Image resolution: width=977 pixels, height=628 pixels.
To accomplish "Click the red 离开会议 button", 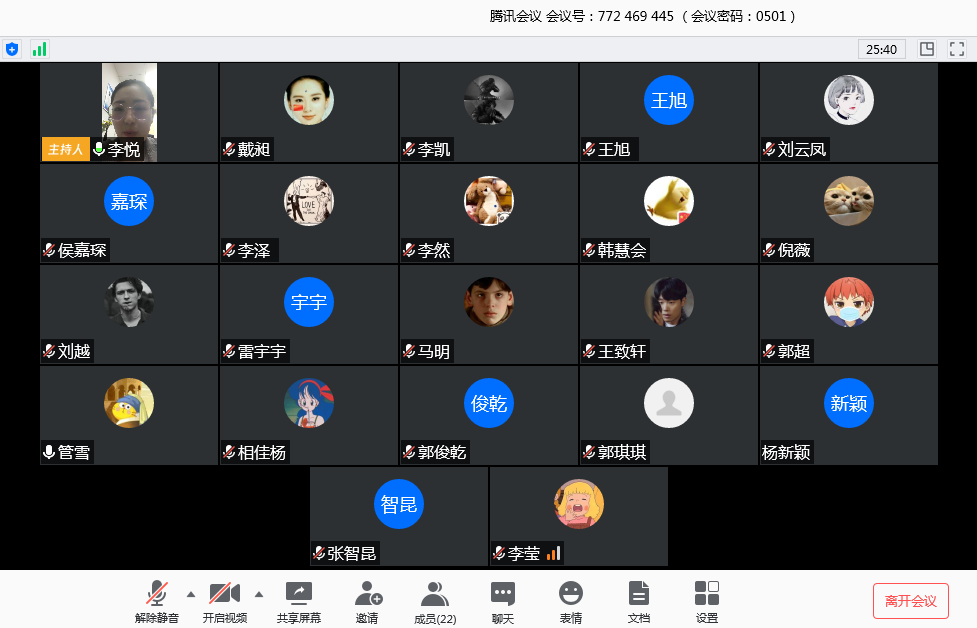I will 911,601.
